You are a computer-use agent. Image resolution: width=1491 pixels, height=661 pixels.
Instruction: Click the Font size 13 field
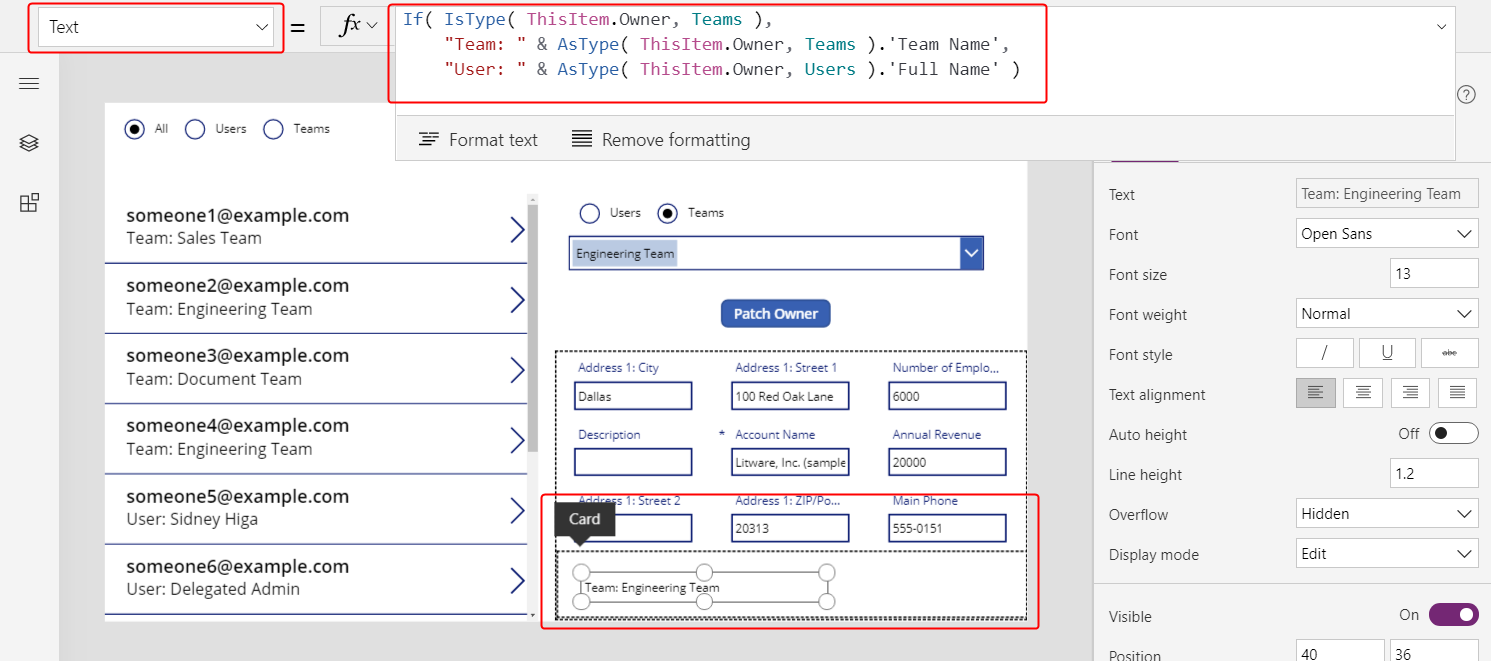tap(1434, 274)
